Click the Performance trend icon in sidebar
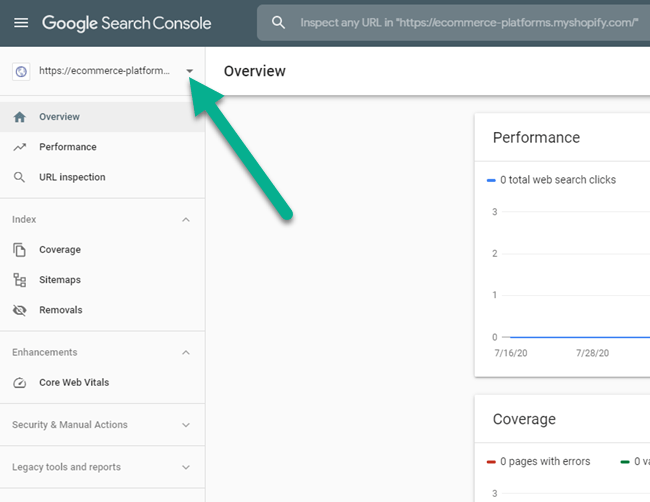The height and width of the screenshot is (502, 650). click(19, 147)
